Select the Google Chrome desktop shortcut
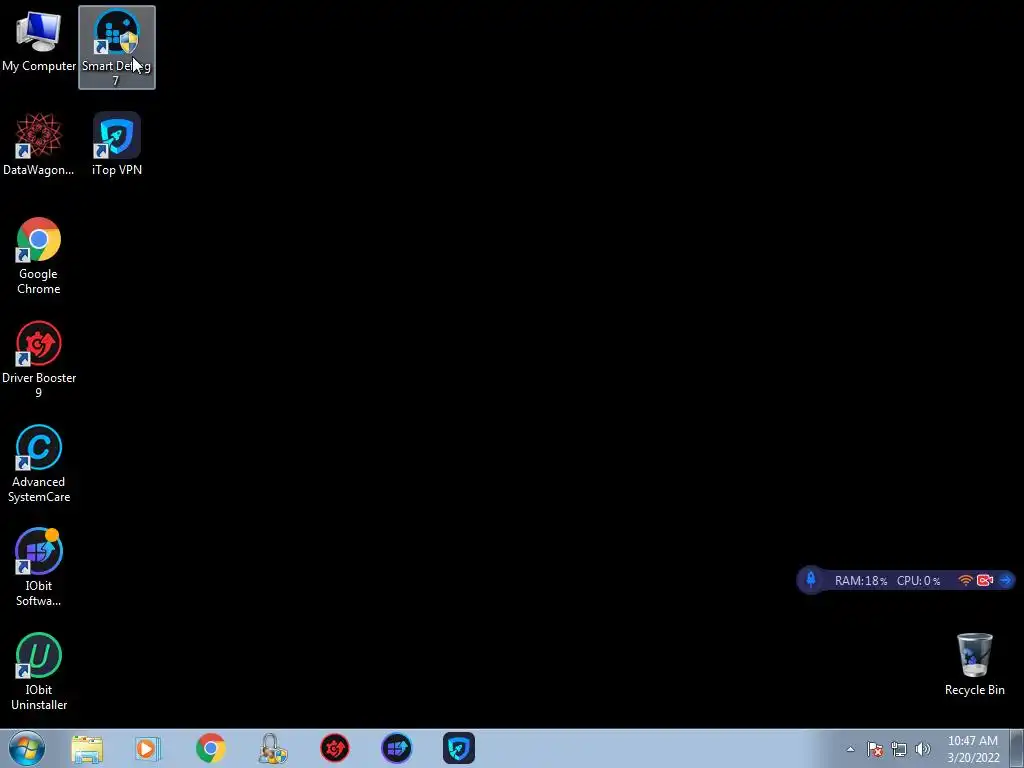The height and width of the screenshot is (768, 1024). [39, 255]
